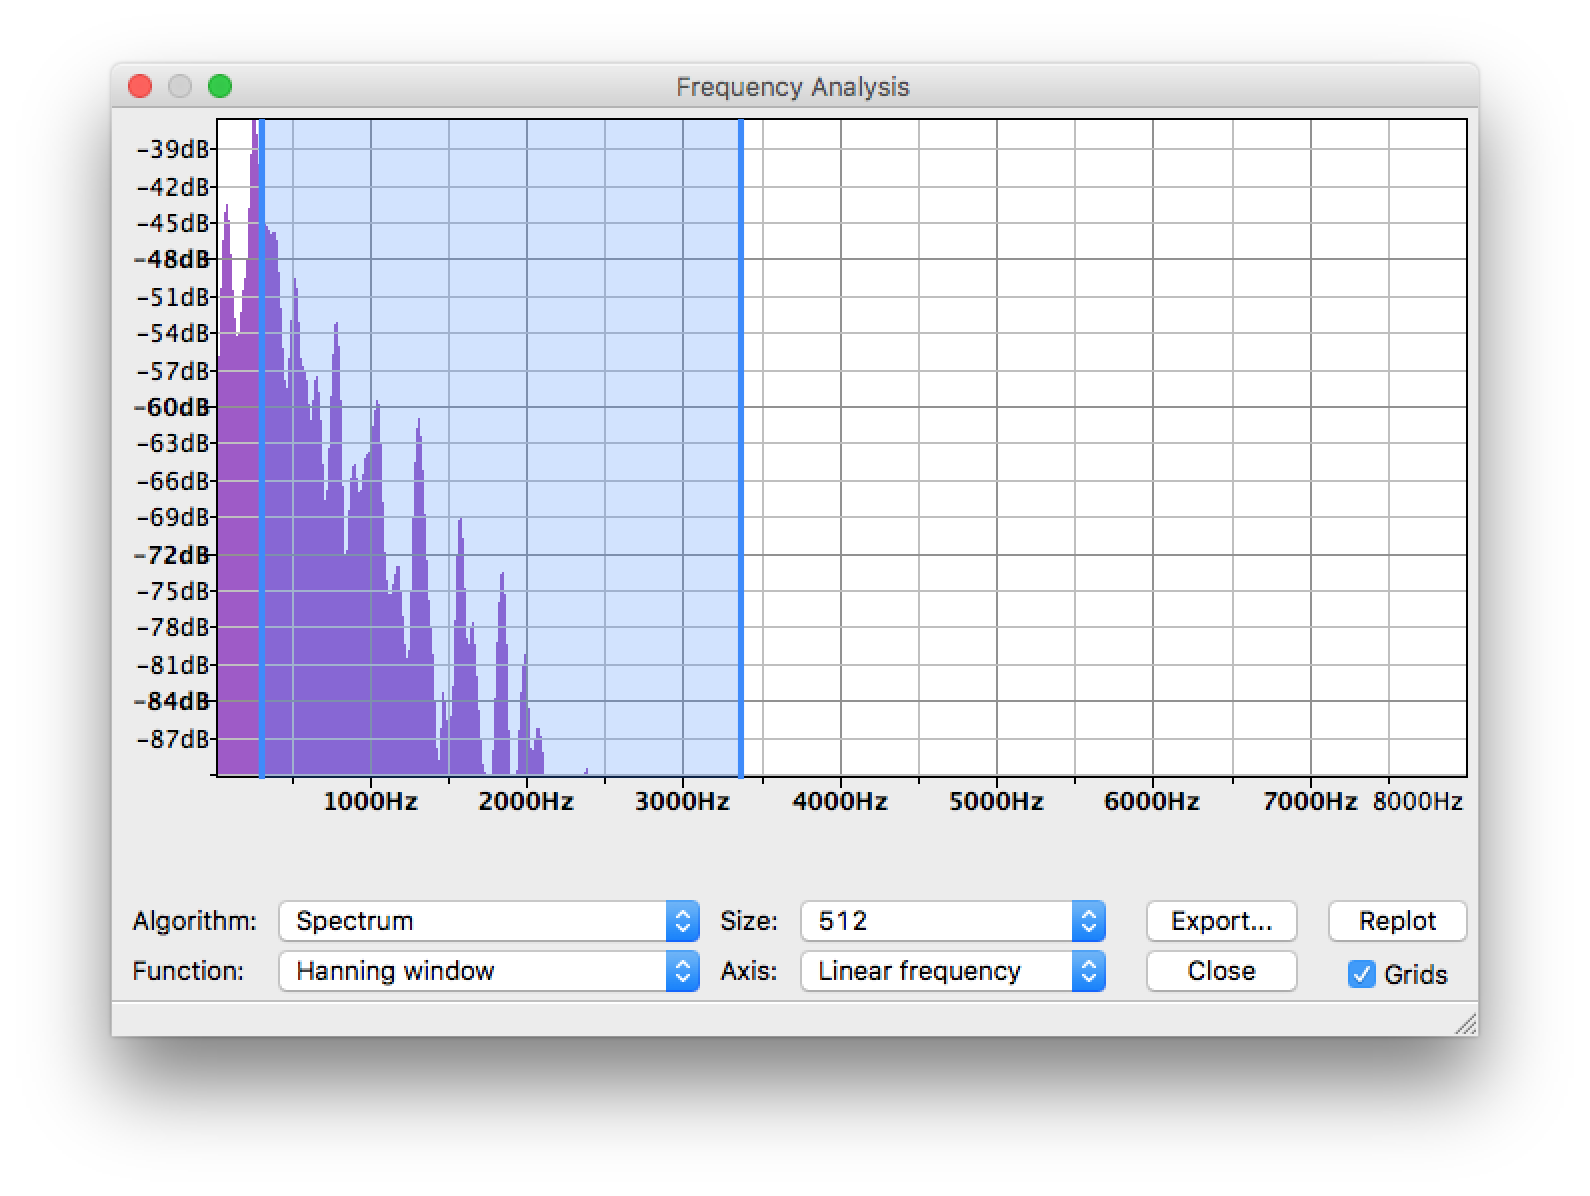Click the -48dB level label
The height and width of the screenshot is (1196, 1590).
[173, 260]
